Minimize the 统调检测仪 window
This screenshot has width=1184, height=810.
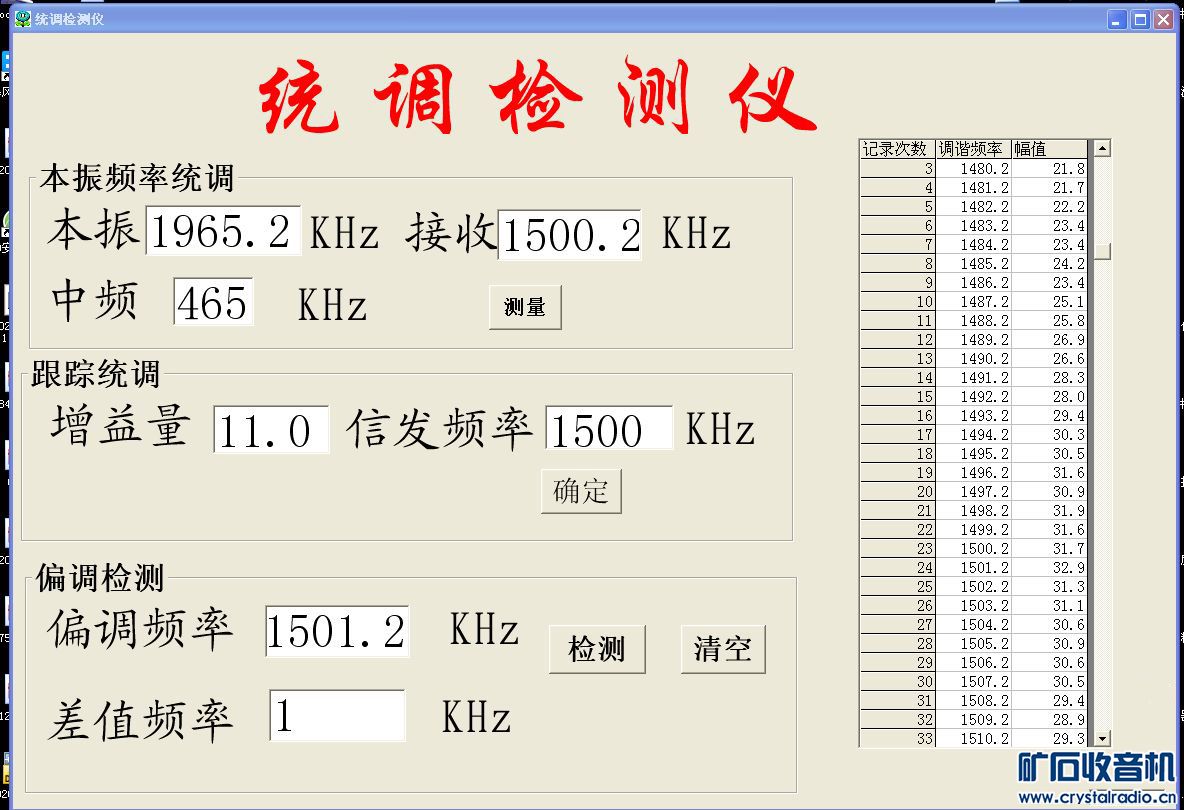click(x=1117, y=20)
